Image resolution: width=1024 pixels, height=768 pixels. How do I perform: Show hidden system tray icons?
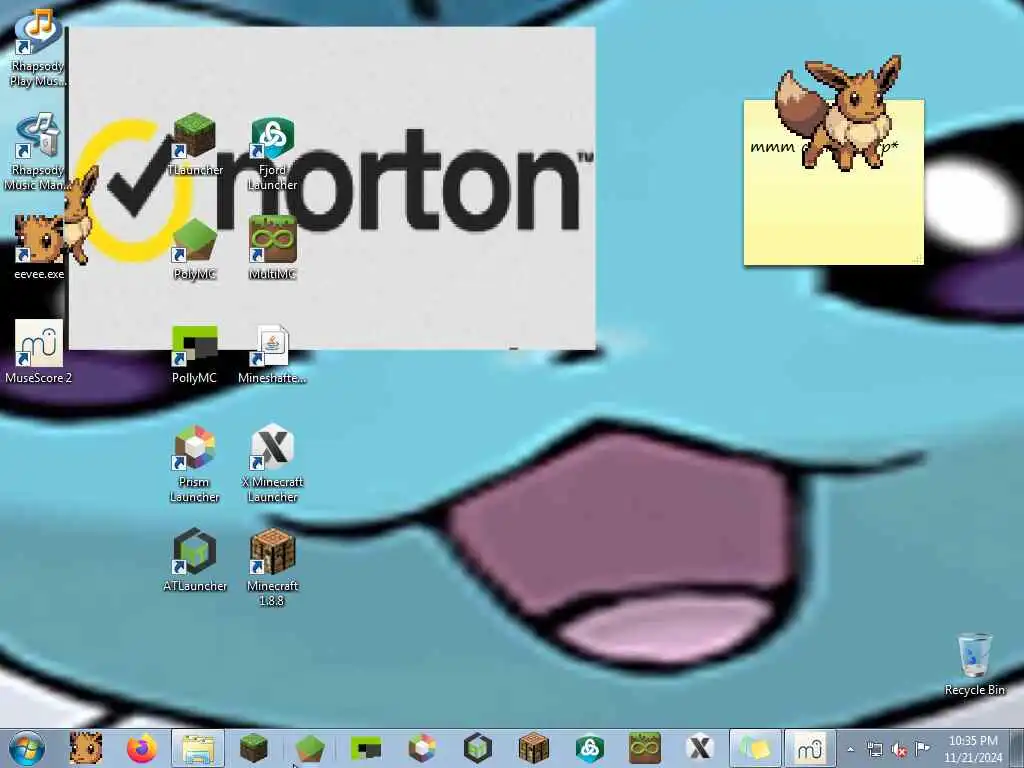tap(850, 750)
